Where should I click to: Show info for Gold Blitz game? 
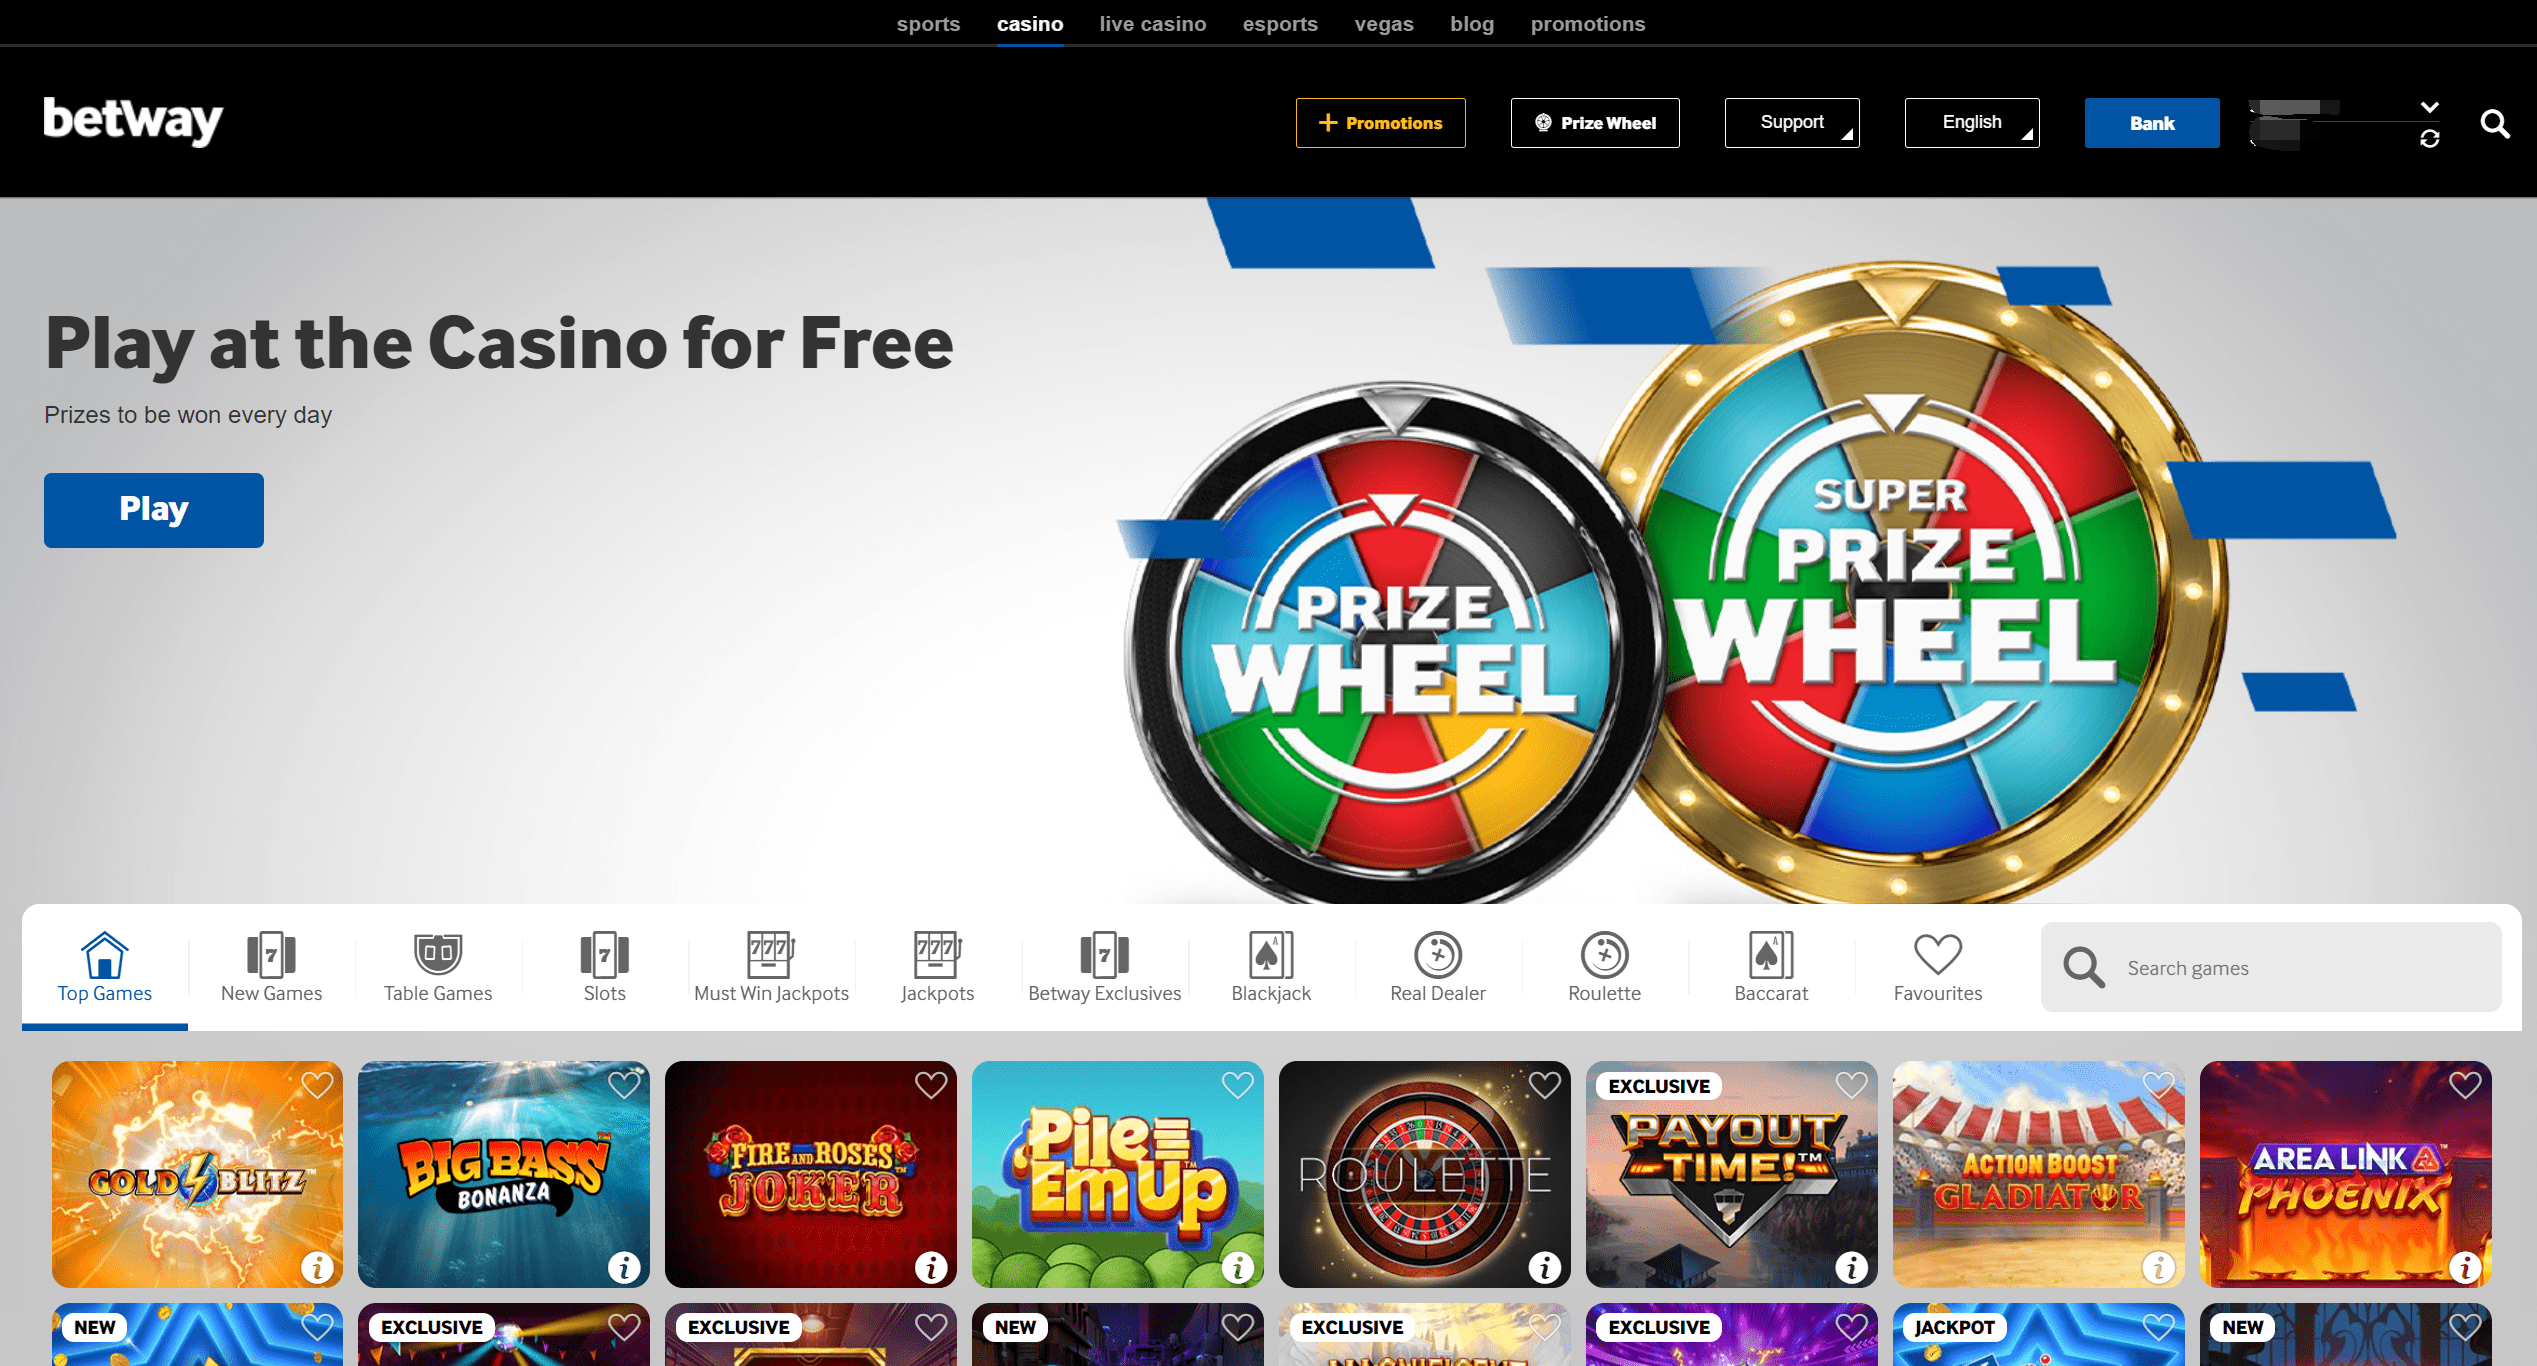pyautogui.click(x=317, y=1267)
